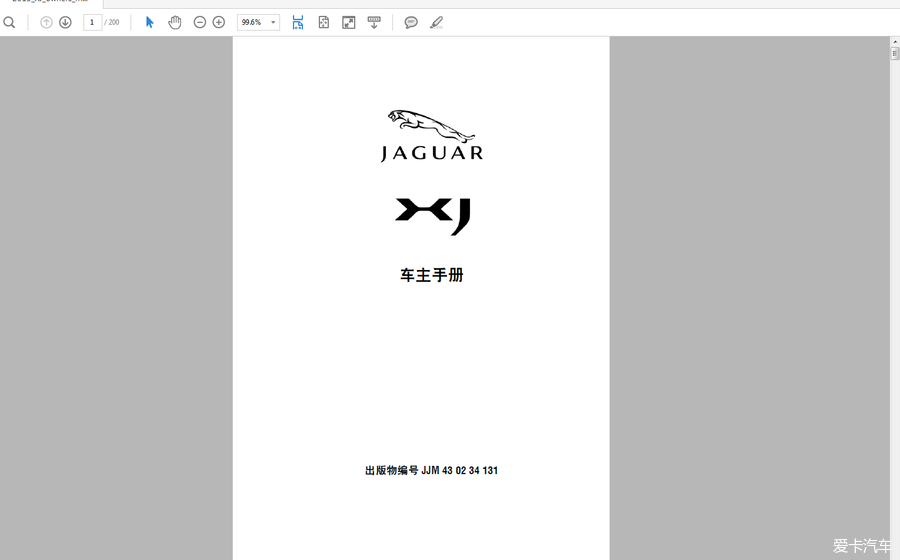Open the search magnifier tool

pyautogui.click(x=9, y=22)
